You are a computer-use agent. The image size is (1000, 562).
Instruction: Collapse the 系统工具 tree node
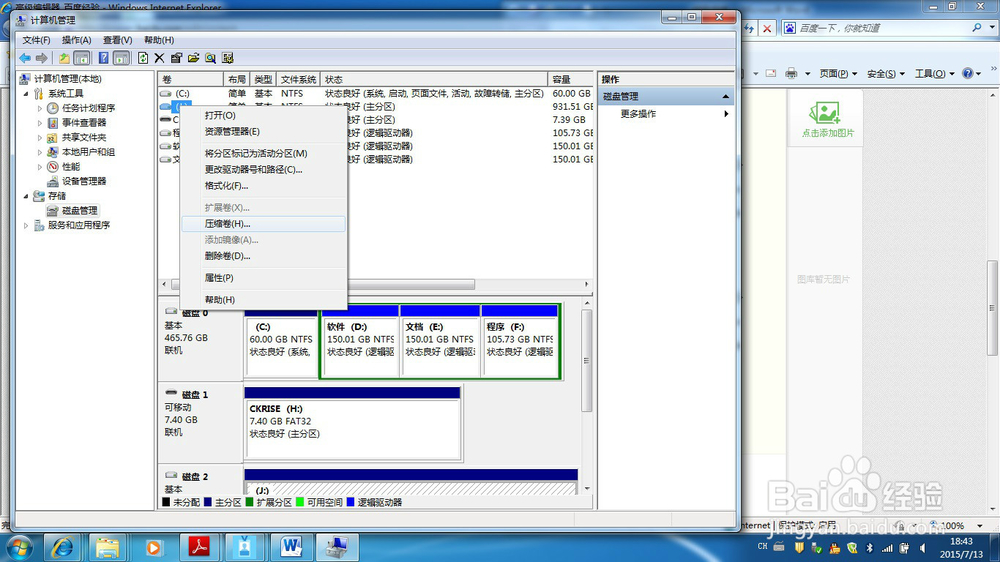pos(26,94)
